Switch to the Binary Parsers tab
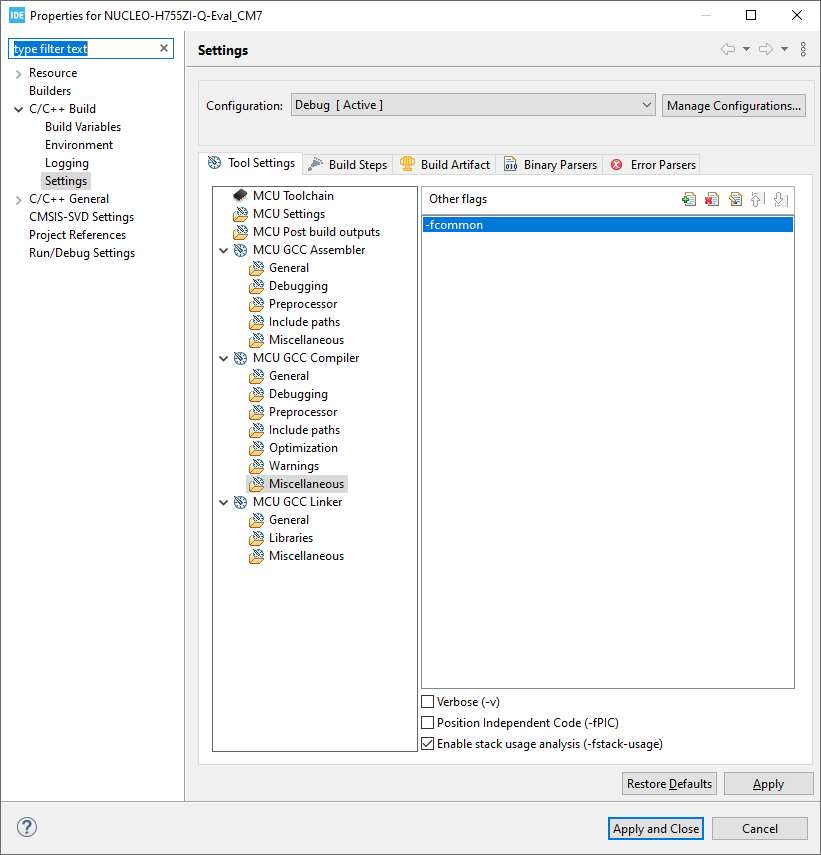This screenshot has width=821, height=855. (550, 164)
